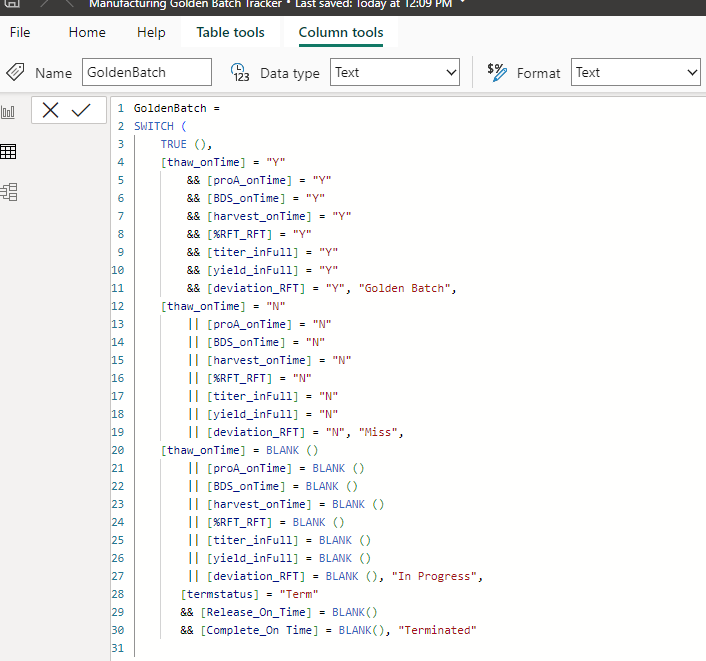The height and width of the screenshot is (661, 706).
Task: Click [BDS_onTime] on line 22
Action: pyautogui.click(x=246, y=486)
